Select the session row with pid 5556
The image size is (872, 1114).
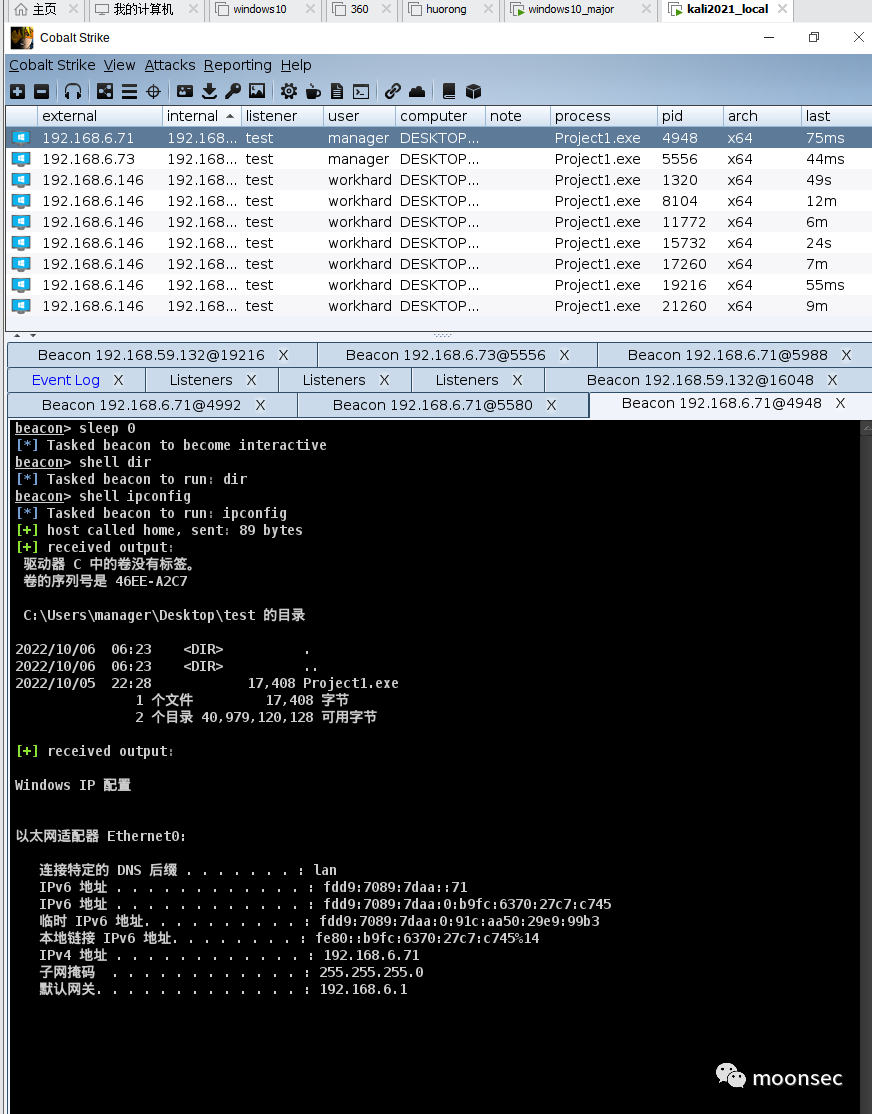tap(438, 159)
